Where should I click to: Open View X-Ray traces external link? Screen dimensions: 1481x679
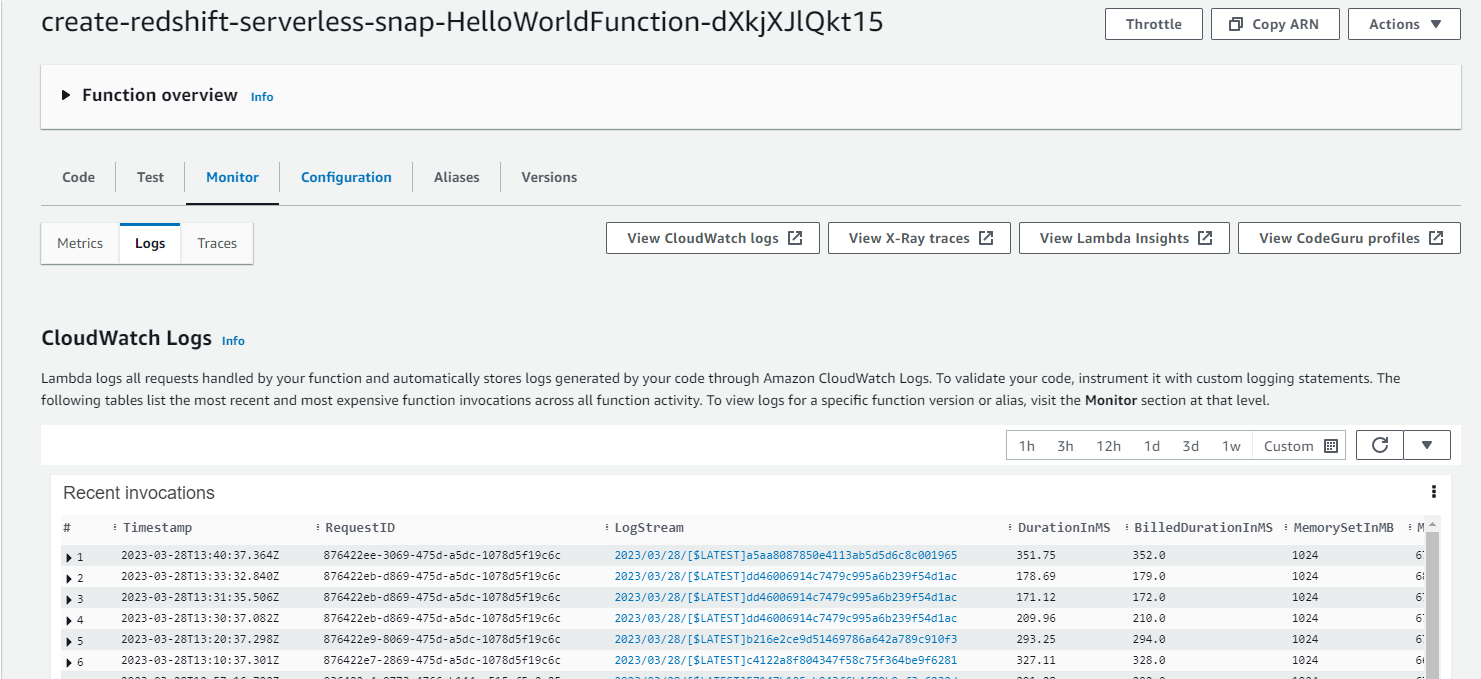pyautogui.click(x=919, y=238)
